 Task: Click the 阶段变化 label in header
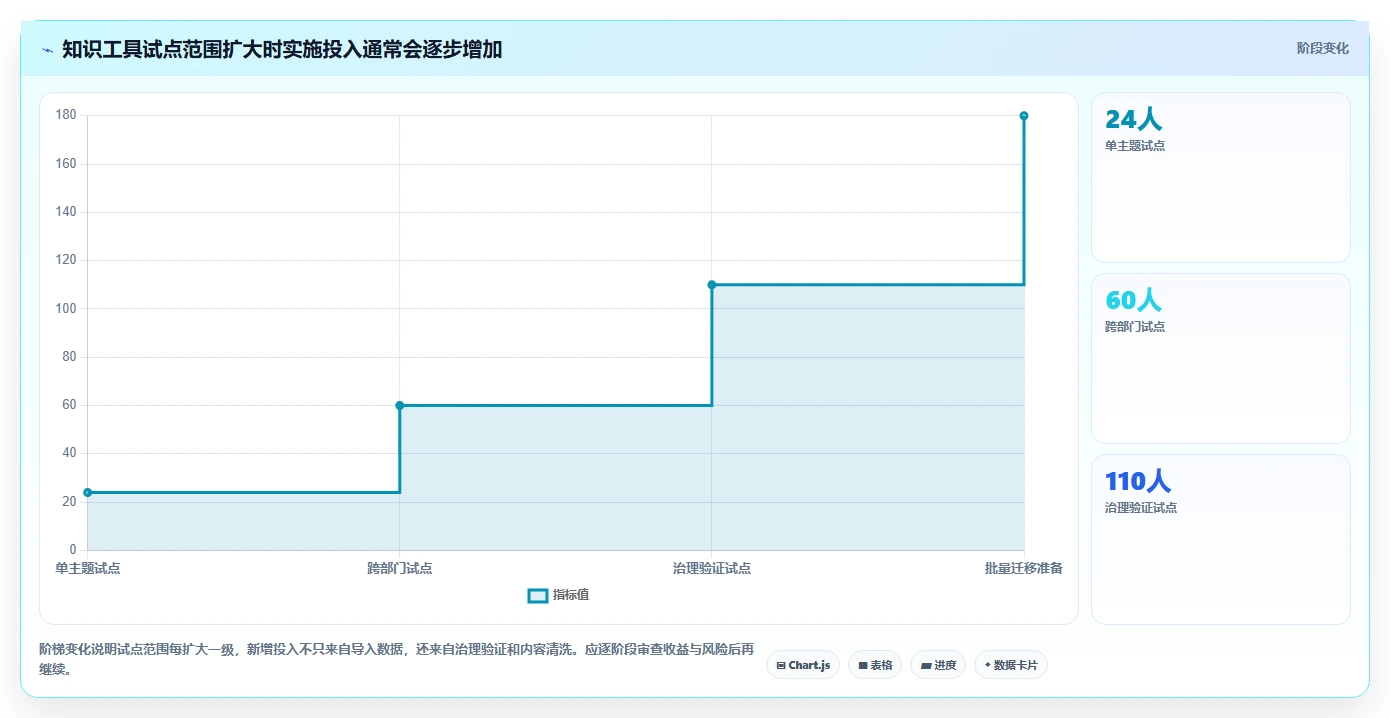click(x=1323, y=48)
